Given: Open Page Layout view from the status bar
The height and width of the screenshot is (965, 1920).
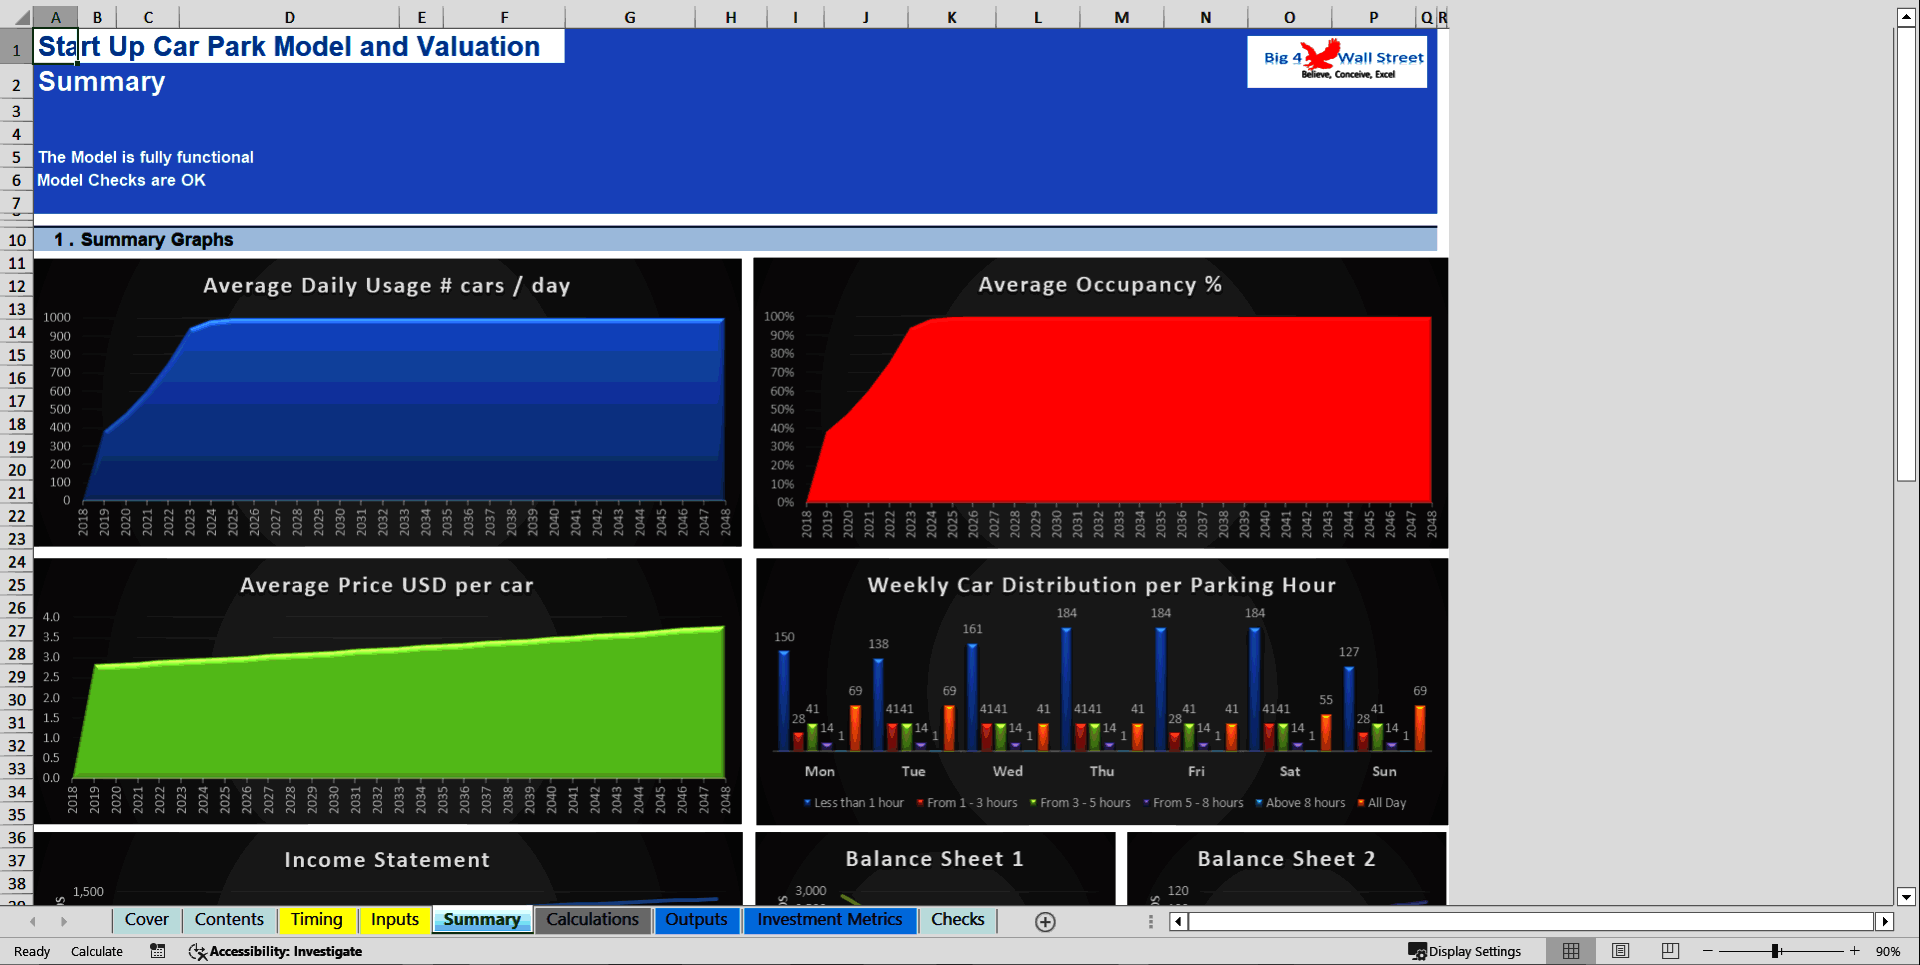Looking at the screenshot, I should tap(1620, 950).
